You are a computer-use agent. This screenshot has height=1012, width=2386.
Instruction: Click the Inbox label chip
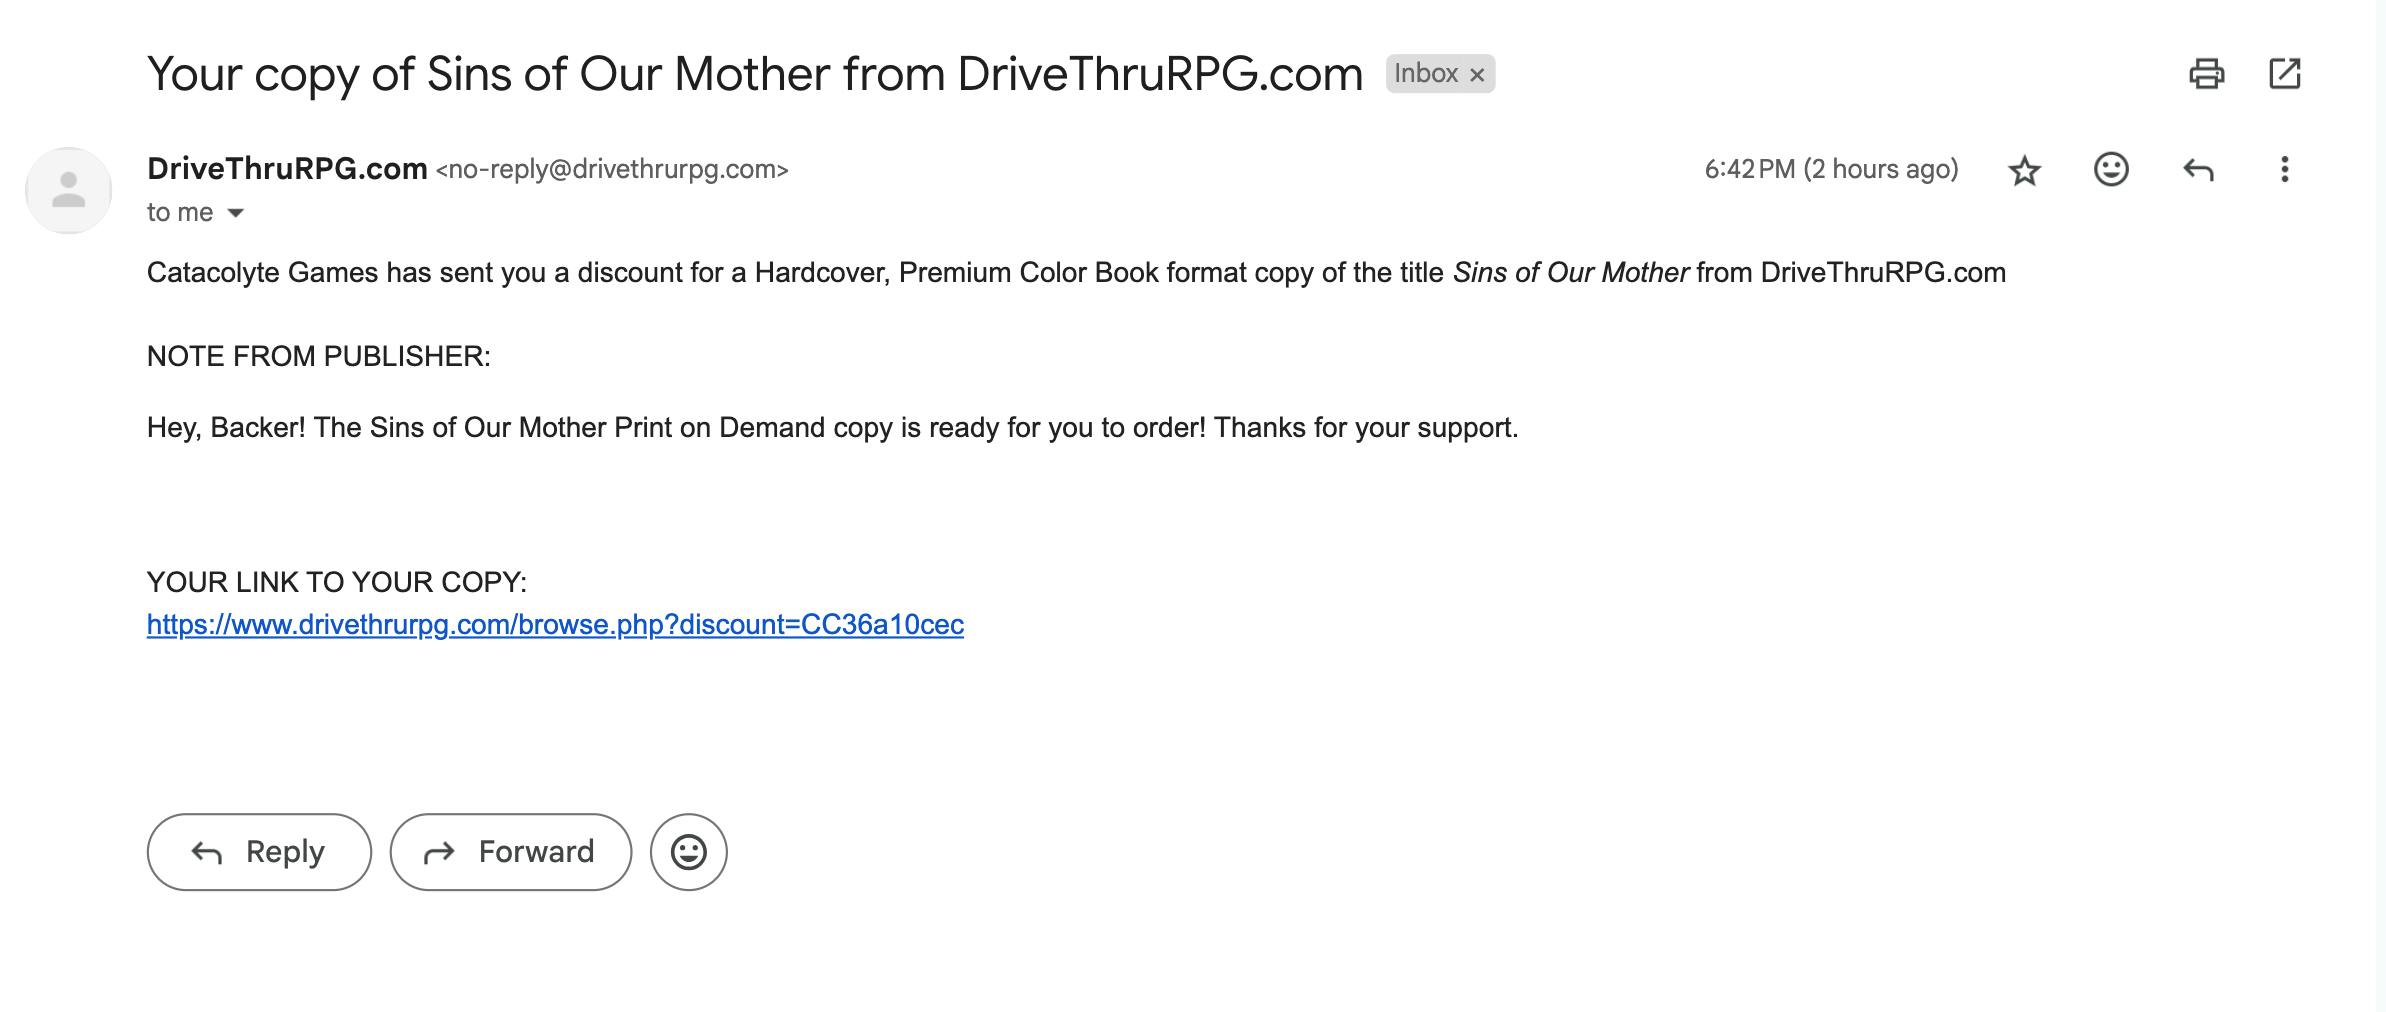coord(1425,74)
